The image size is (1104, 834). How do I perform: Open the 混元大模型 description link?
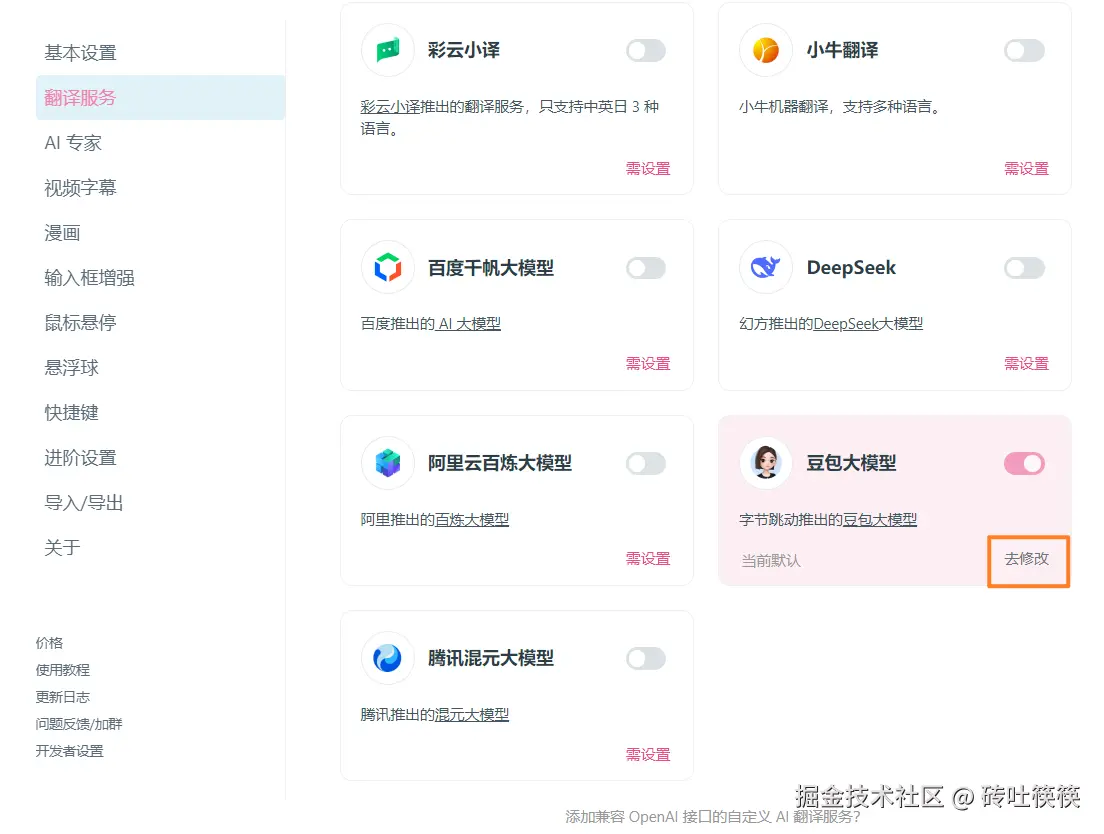(x=472, y=714)
